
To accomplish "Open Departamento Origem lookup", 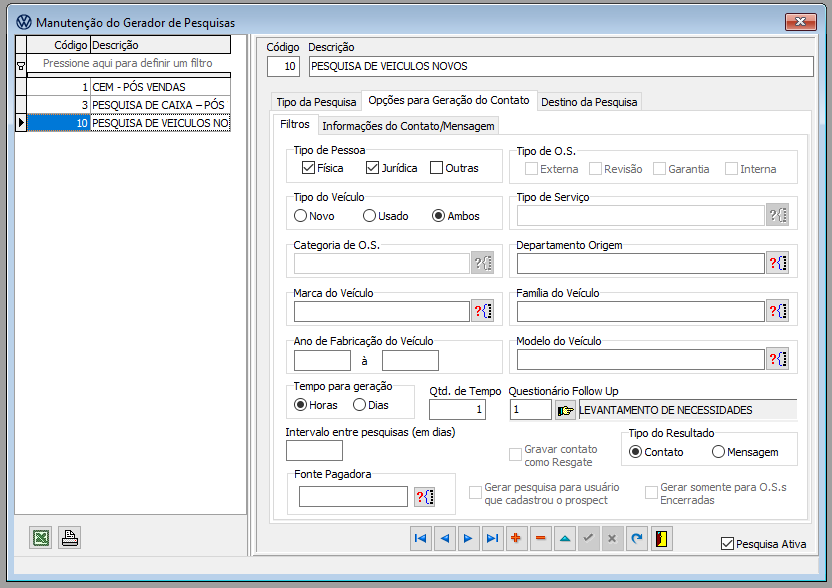I will coord(778,263).
